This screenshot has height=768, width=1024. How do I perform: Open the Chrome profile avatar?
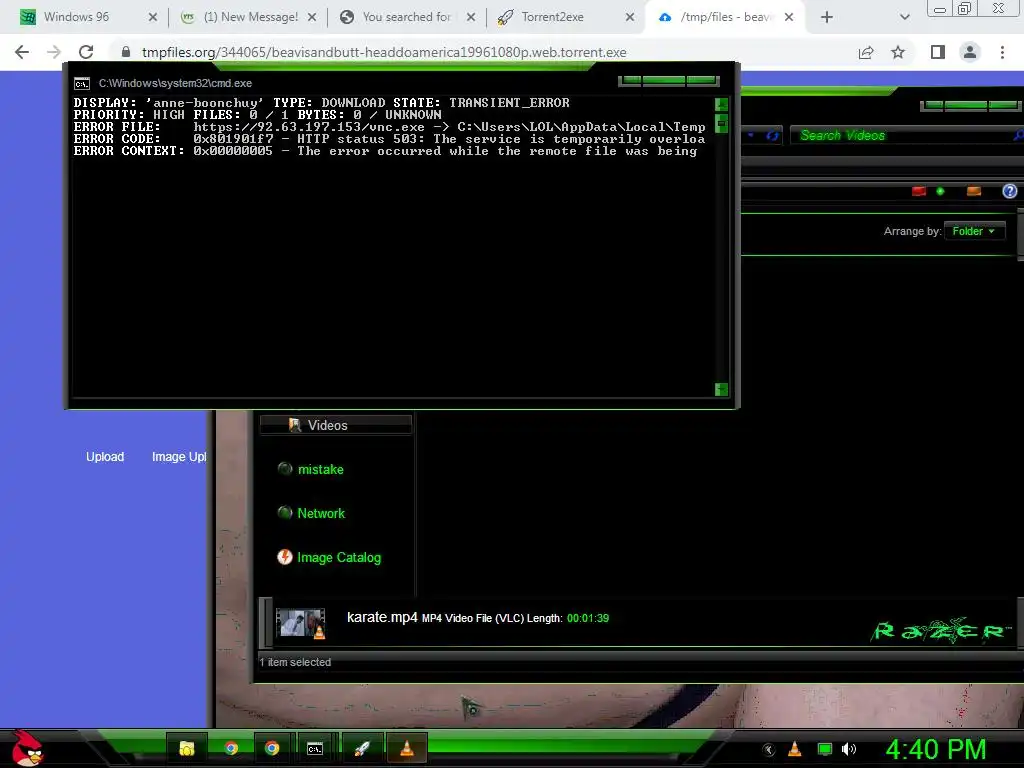click(970, 52)
